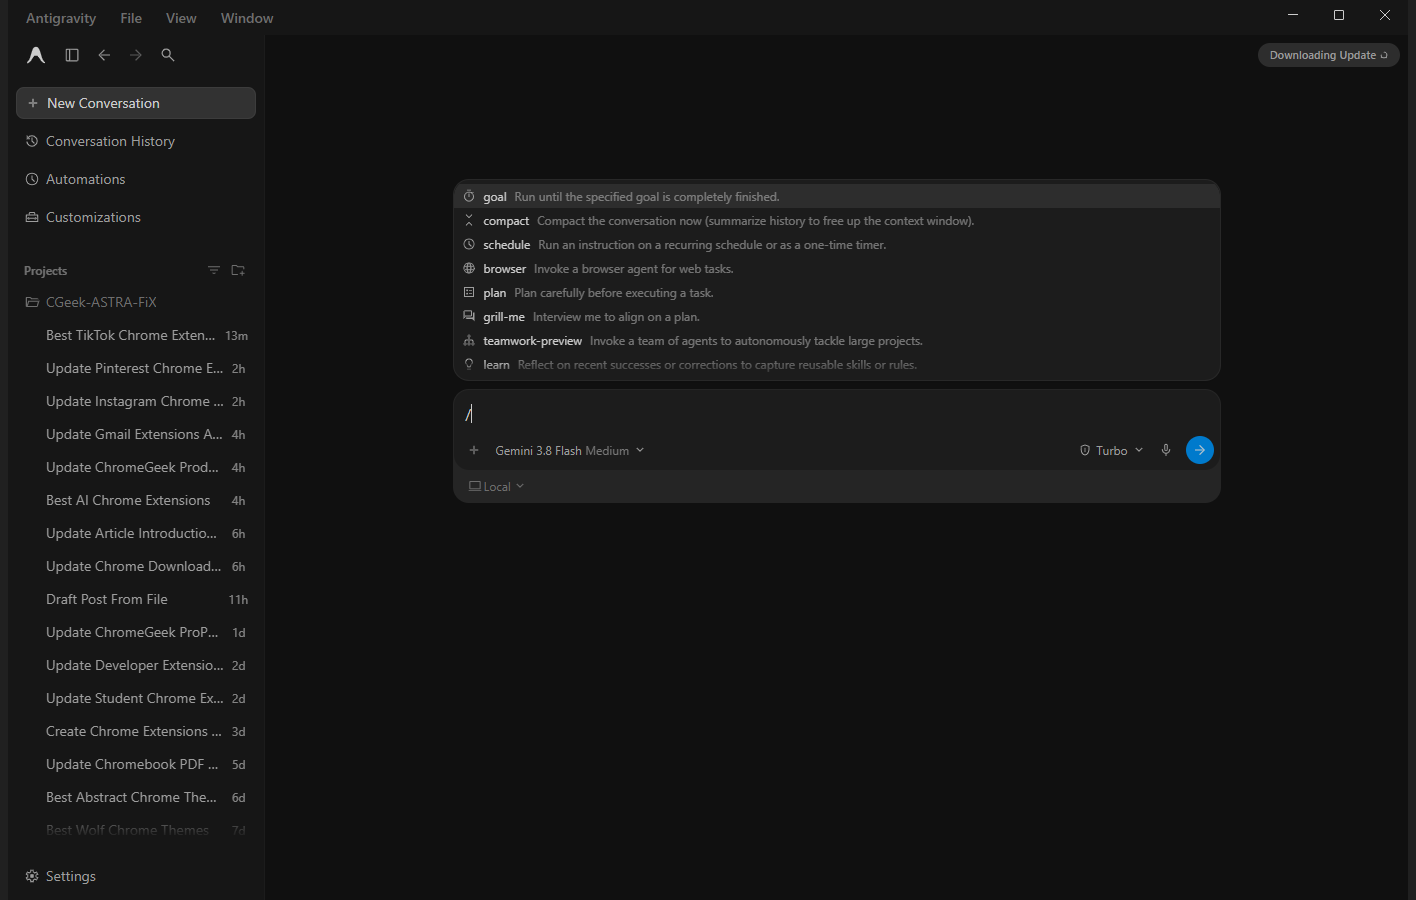Focus the prompt text input field

click(837, 413)
